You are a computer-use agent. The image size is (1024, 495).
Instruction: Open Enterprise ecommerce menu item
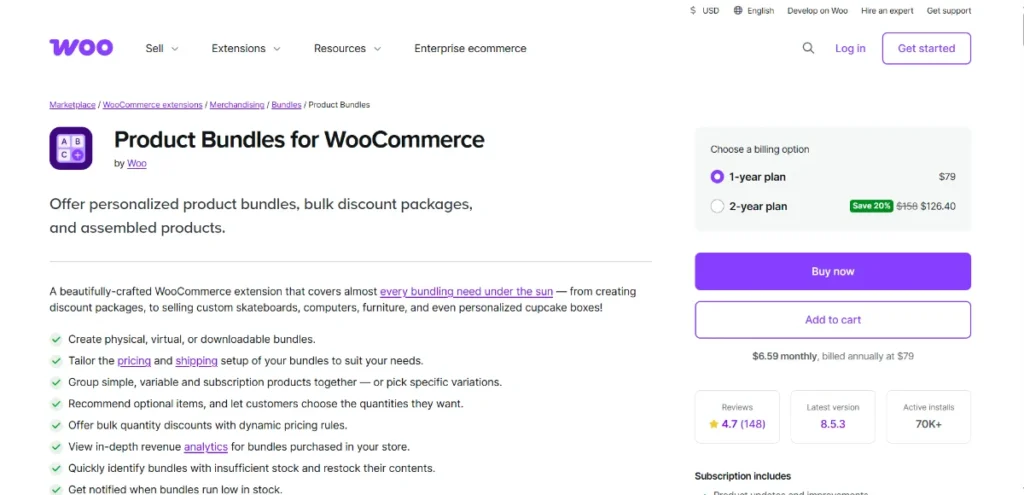coord(470,48)
